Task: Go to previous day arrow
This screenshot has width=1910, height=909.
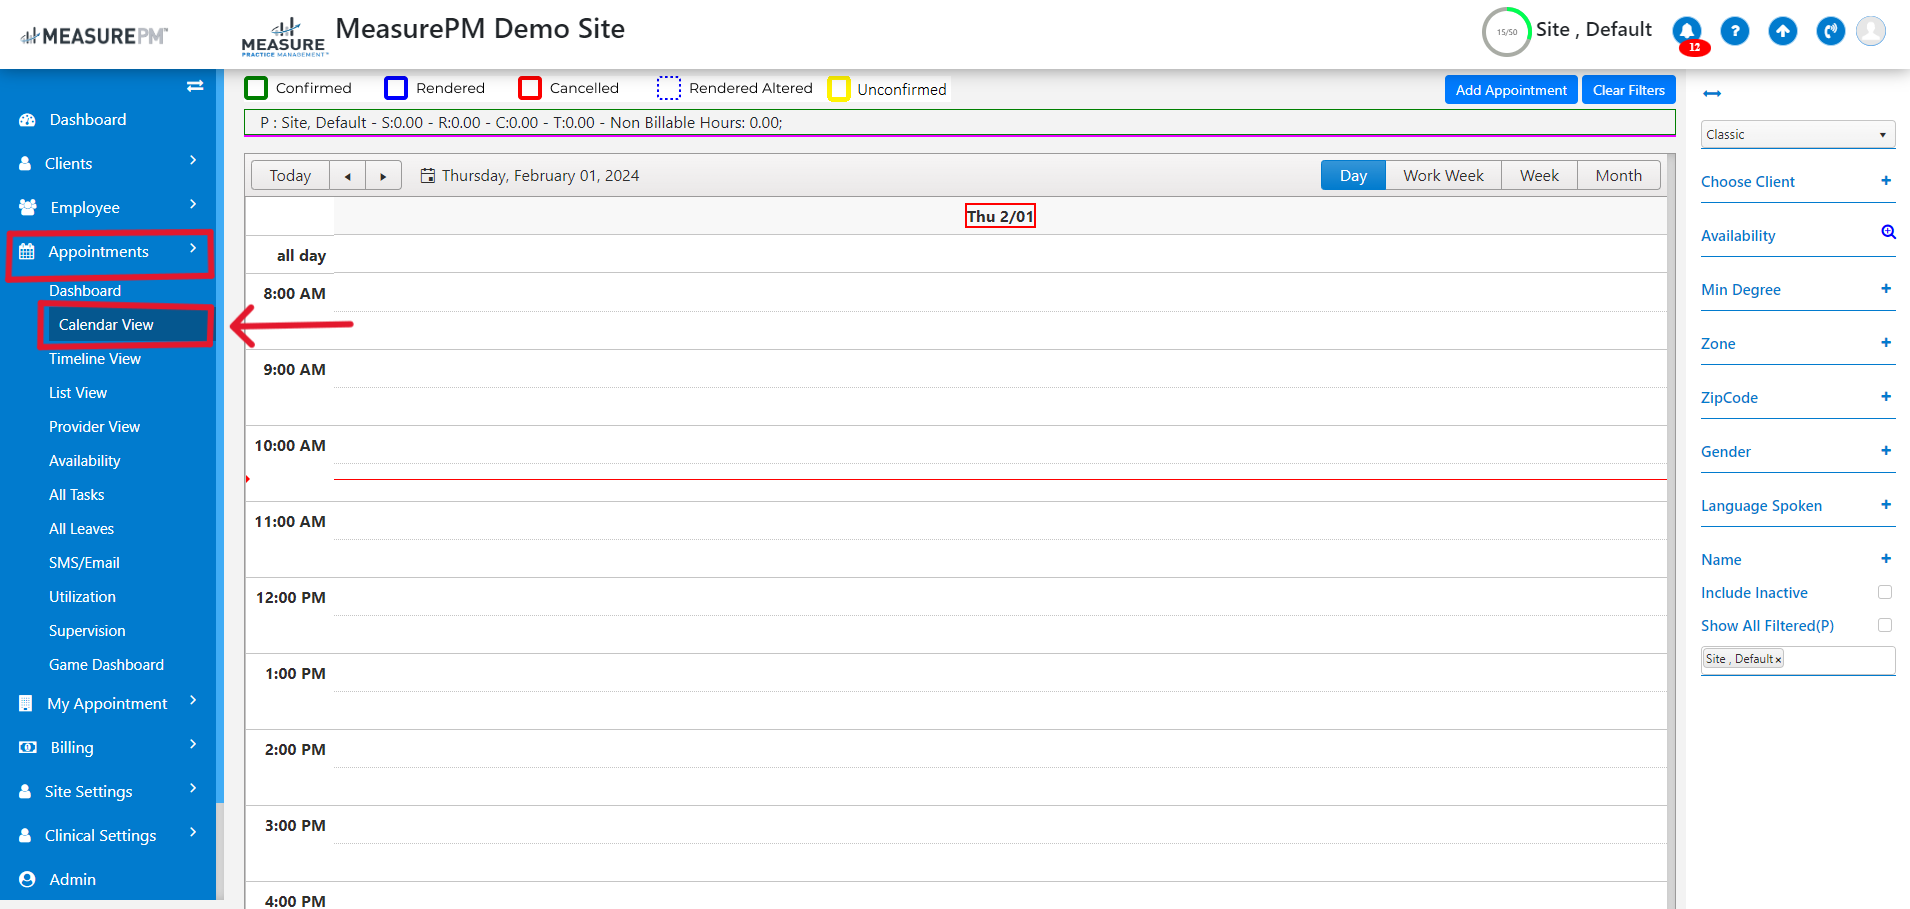Action: tap(348, 176)
